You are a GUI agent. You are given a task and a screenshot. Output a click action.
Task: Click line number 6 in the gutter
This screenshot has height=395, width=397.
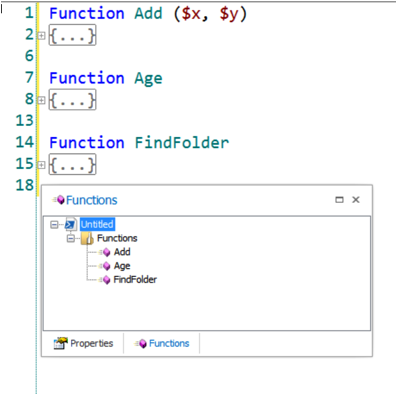(x=29, y=56)
